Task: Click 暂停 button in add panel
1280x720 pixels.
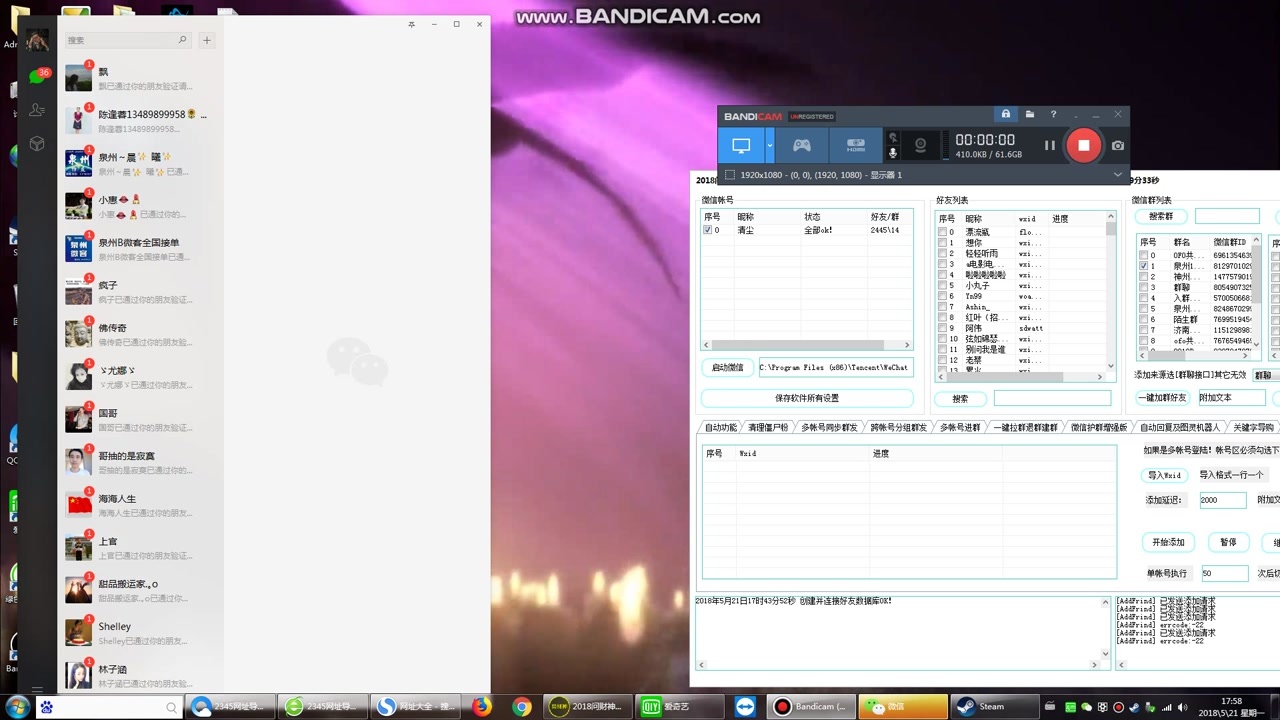Action: click(1228, 542)
